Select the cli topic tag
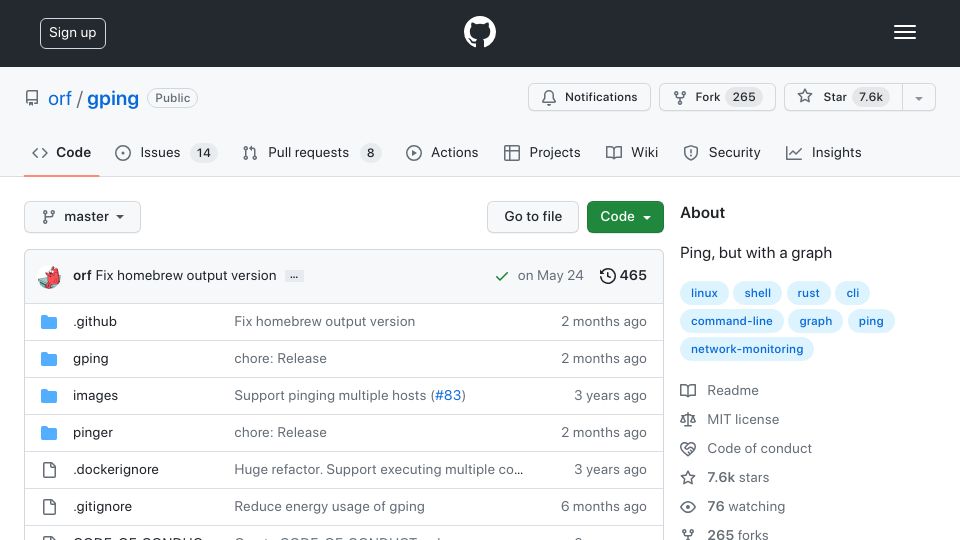Viewport: 960px width, 540px height. click(853, 293)
